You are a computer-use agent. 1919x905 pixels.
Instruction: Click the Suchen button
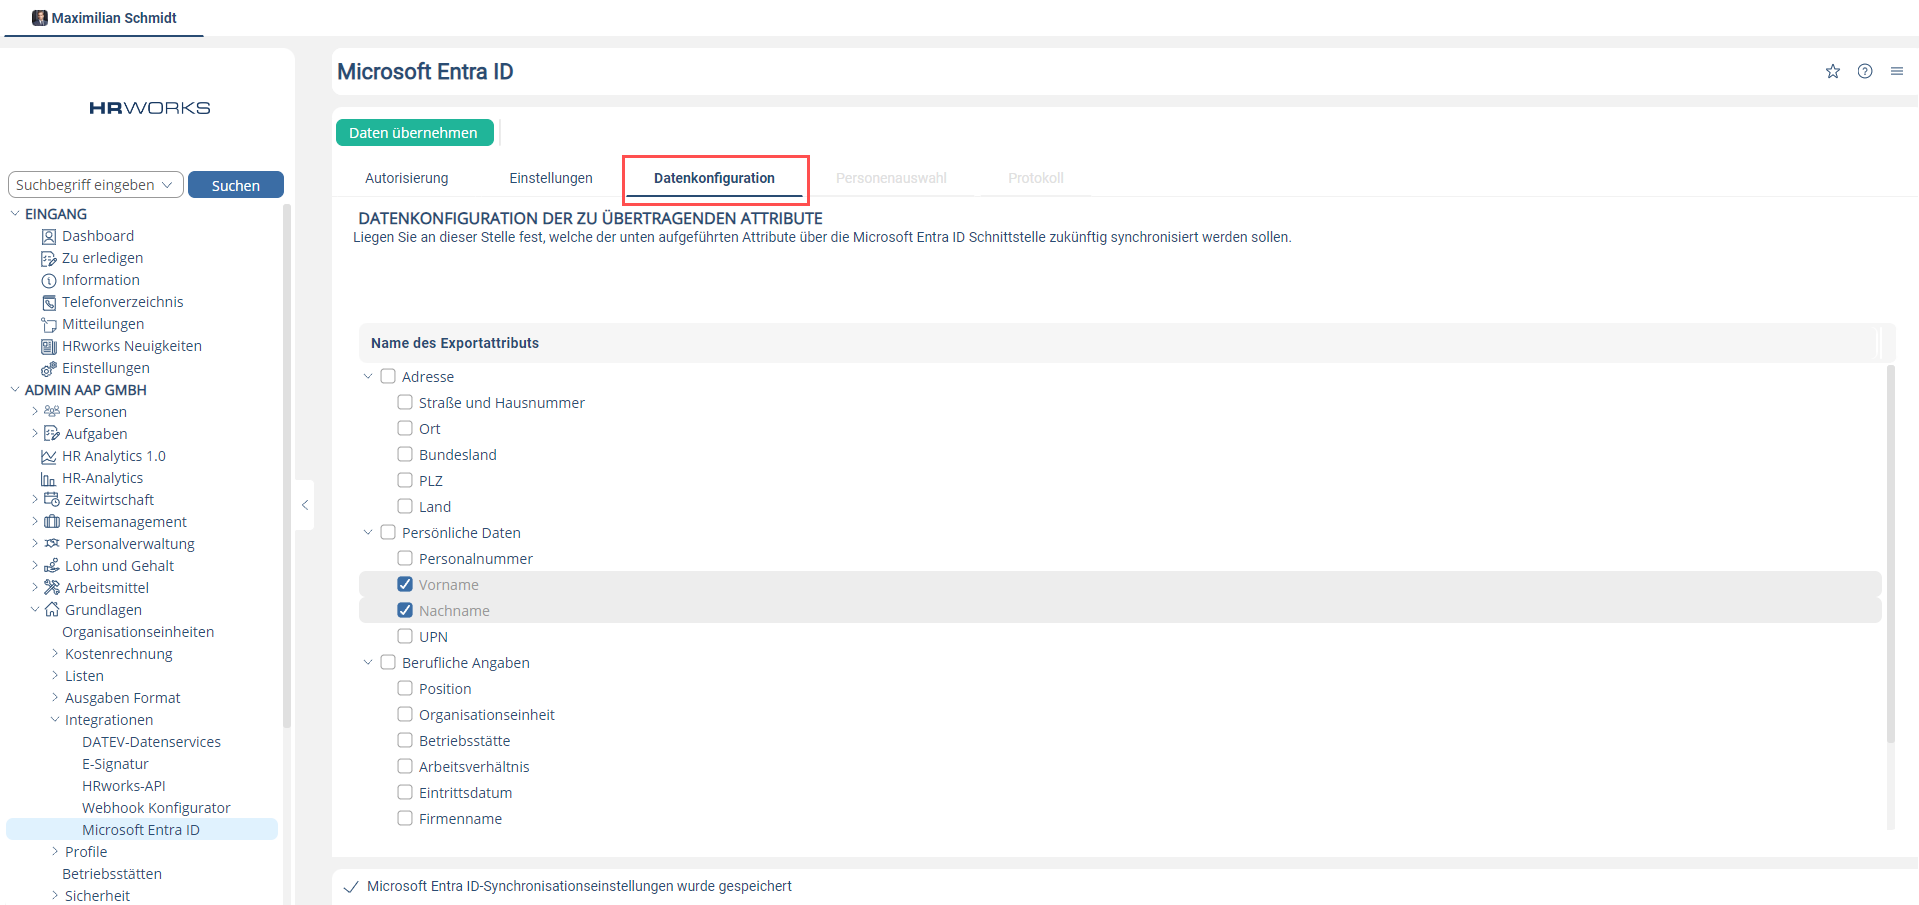[x=236, y=185]
